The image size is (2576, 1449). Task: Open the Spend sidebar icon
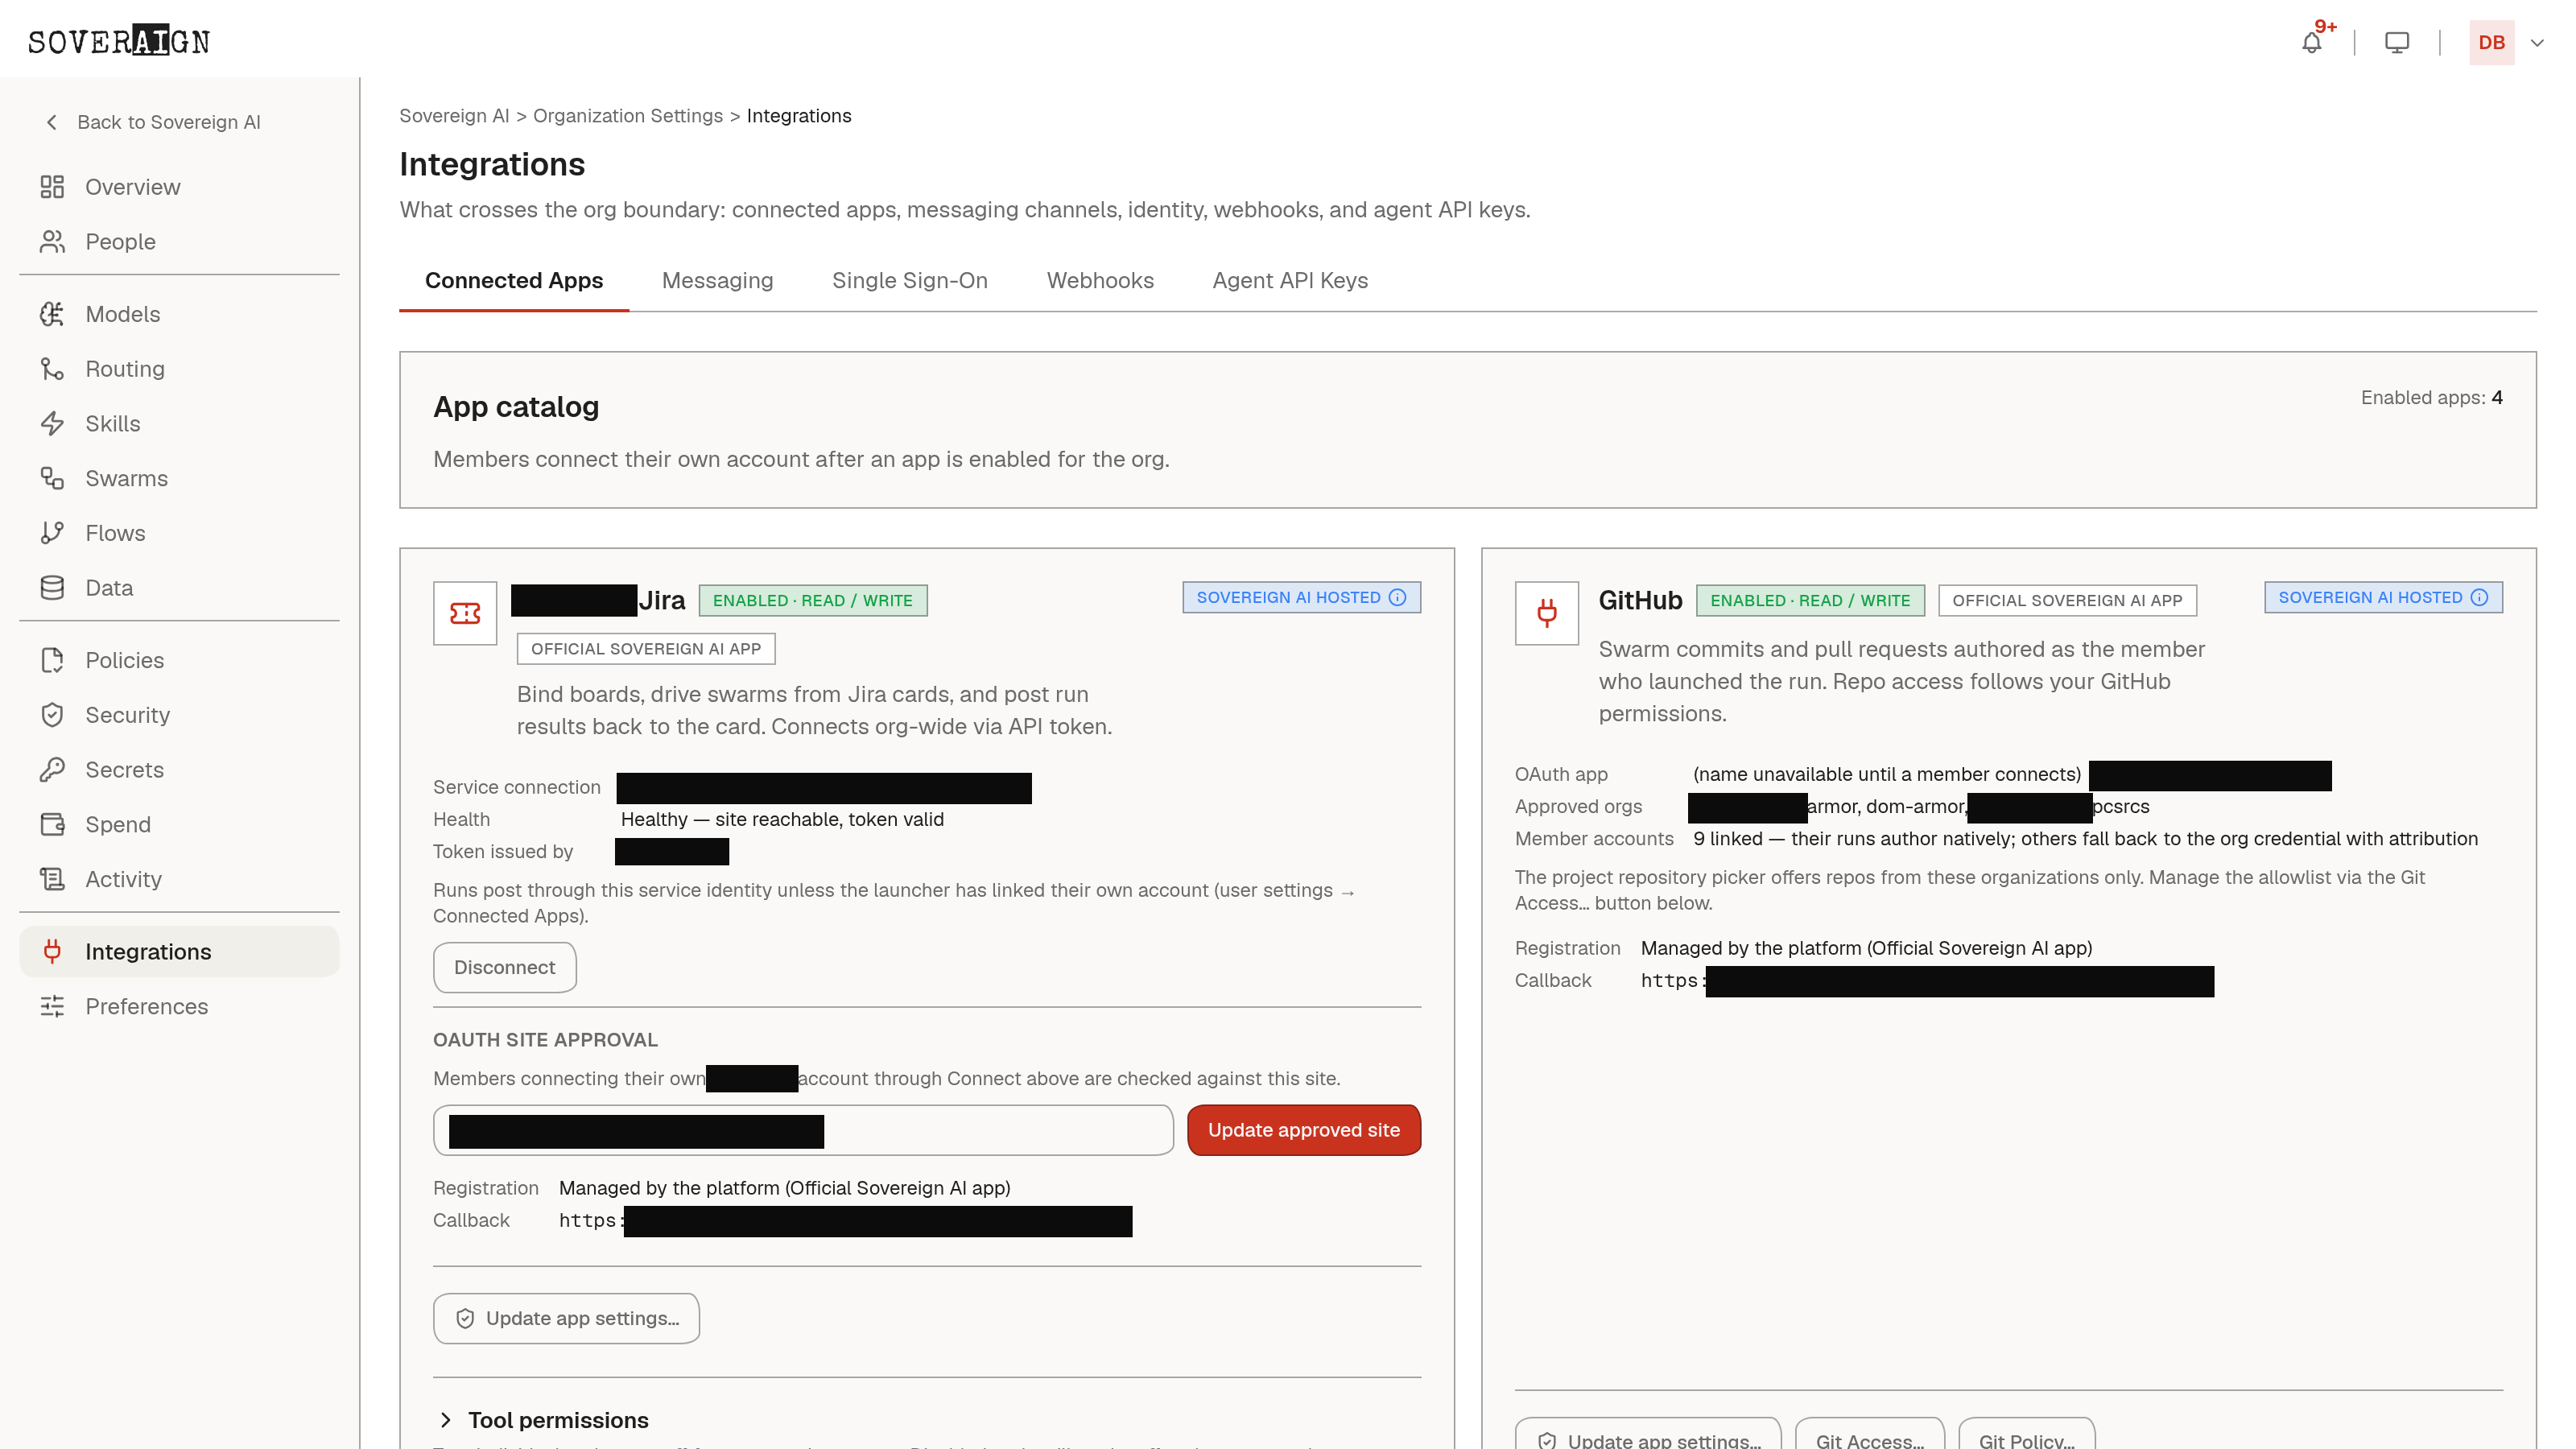point(52,824)
